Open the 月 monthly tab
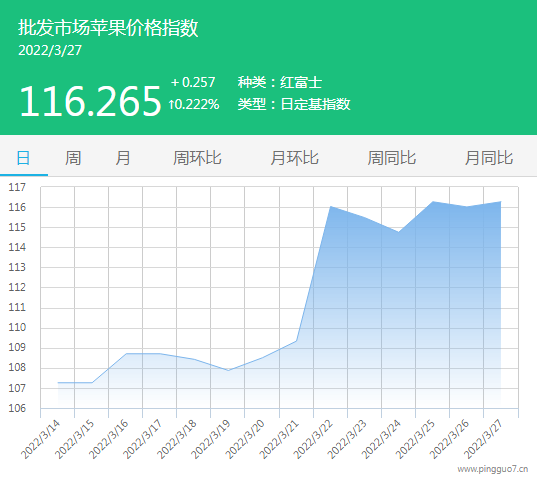 pyautogui.click(x=123, y=158)
